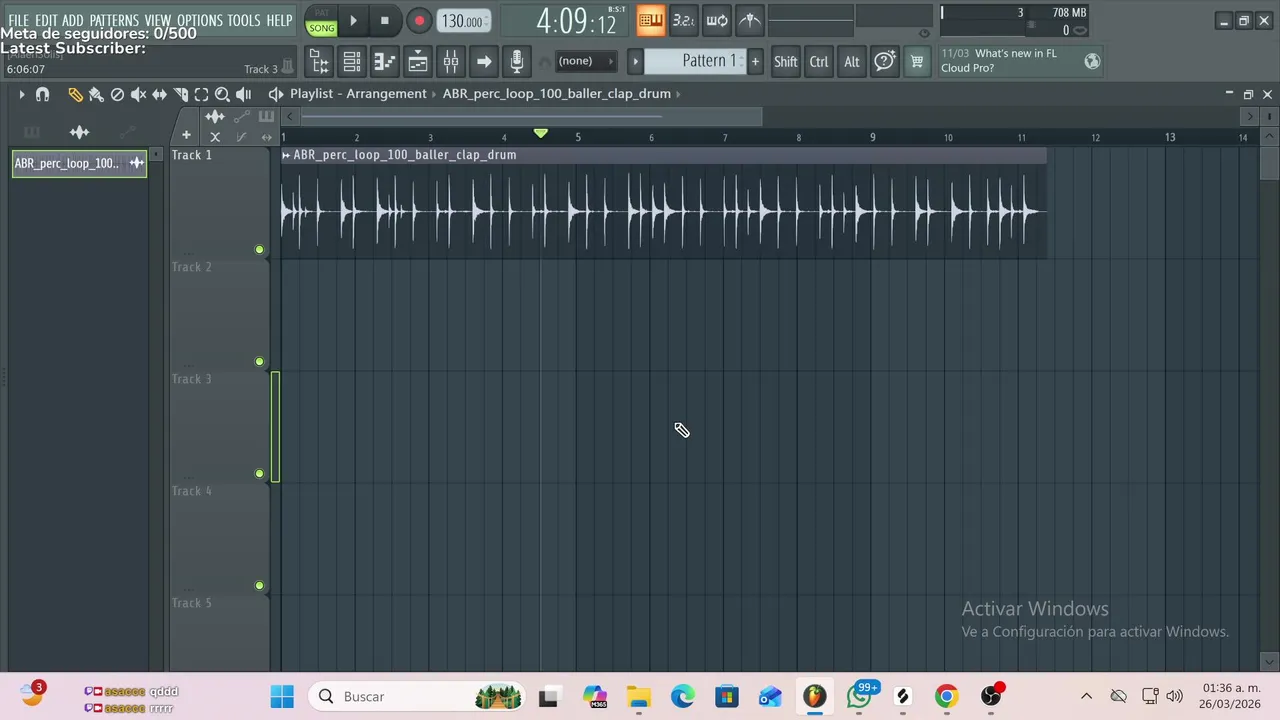Start playback with the play button
This screenshot has width=1280, height=720.
(x=353, y=20)
